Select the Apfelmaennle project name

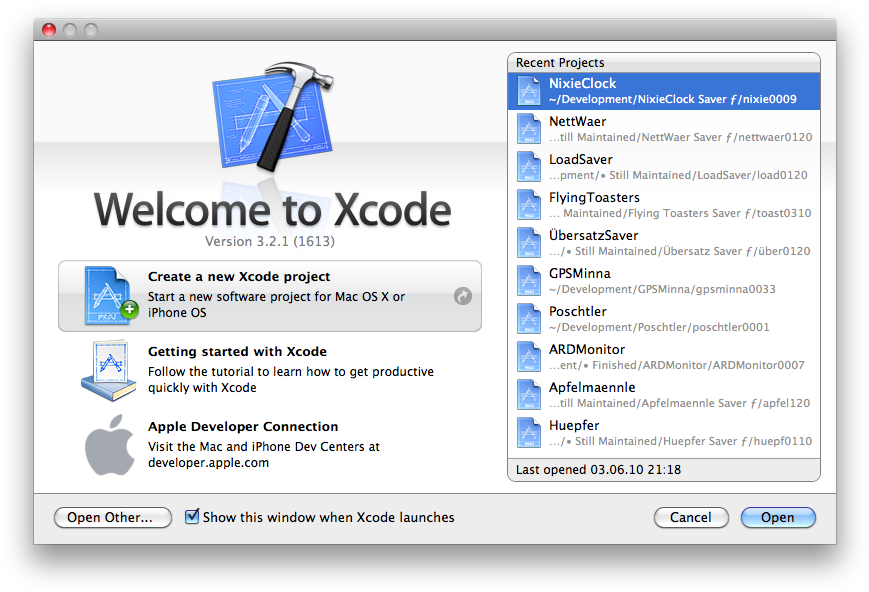[x=592, y=387]
